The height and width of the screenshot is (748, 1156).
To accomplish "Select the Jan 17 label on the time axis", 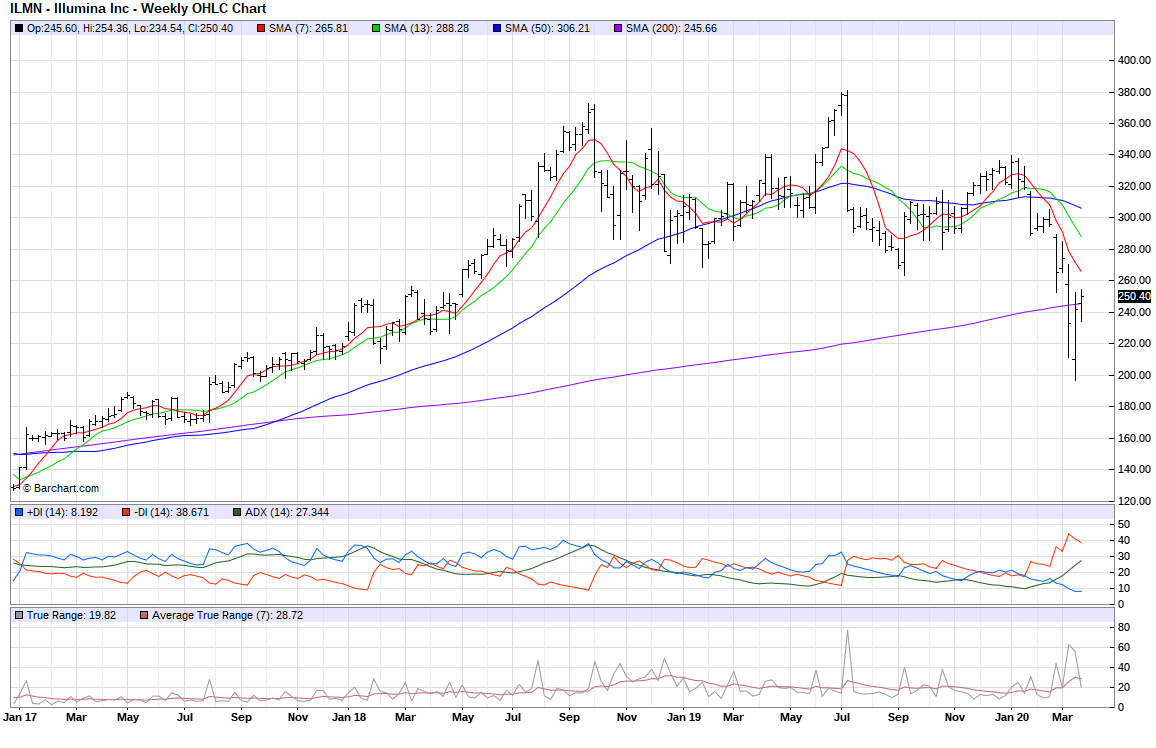I will [x=21, y=717].
